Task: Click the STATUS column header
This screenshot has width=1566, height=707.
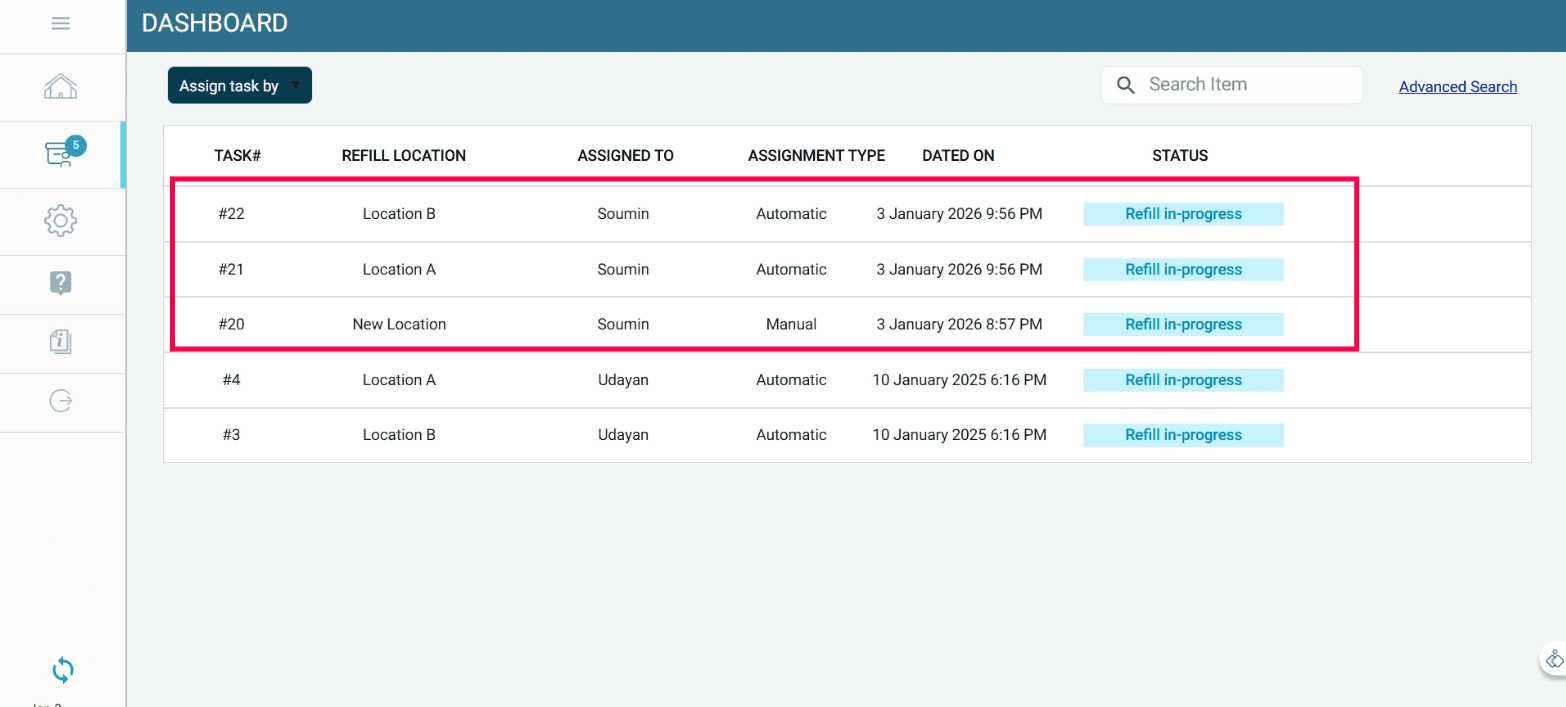Action: click(1180, 156)
